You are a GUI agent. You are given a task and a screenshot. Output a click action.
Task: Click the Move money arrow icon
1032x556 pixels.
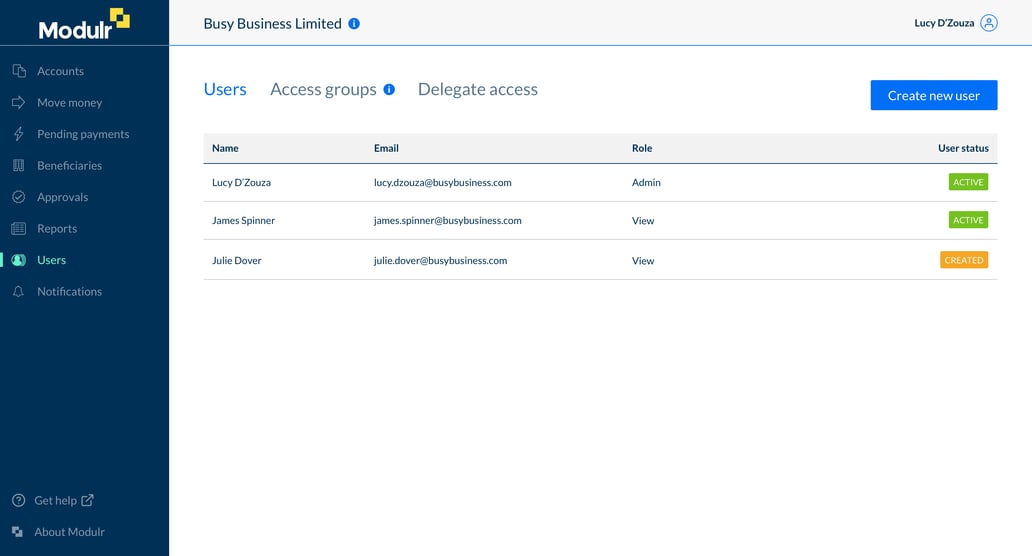pyautogui.click(x=19, y=103)
